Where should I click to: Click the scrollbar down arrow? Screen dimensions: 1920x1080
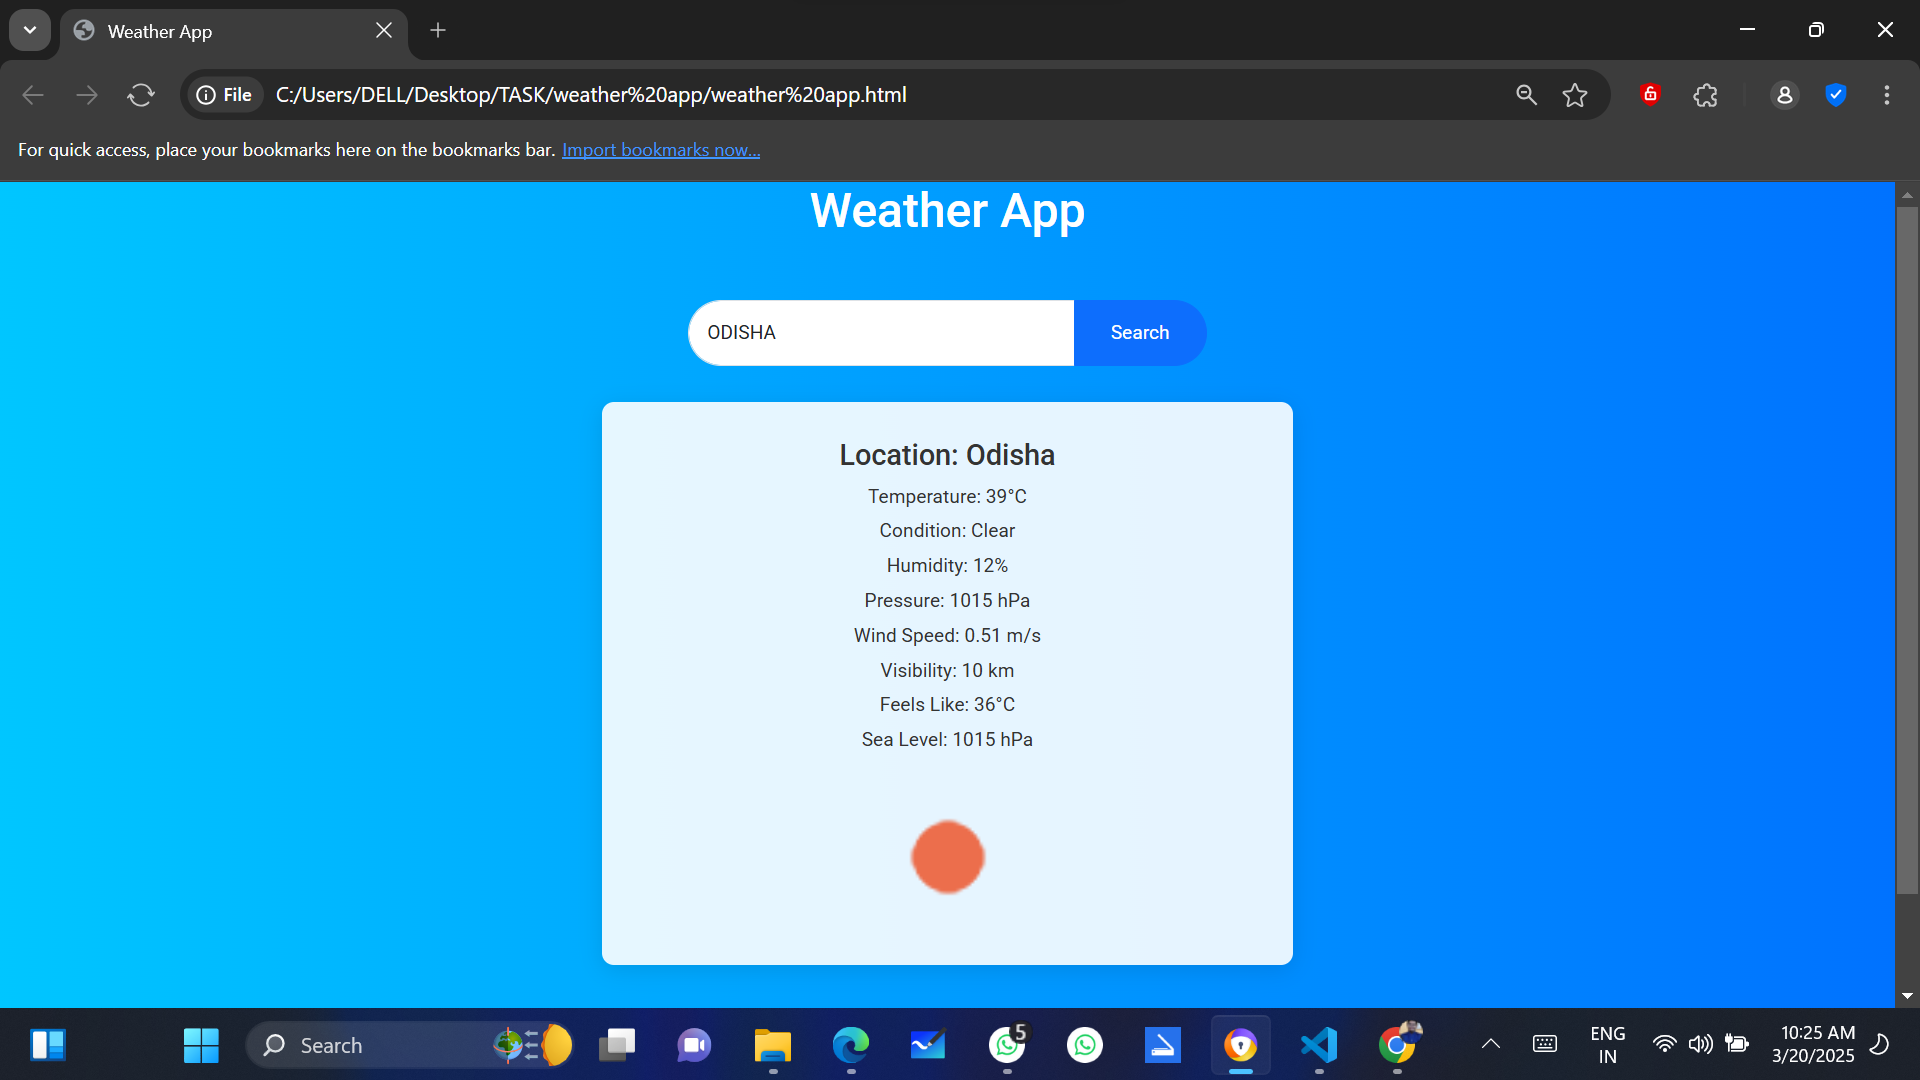[x=1907, y=996]
